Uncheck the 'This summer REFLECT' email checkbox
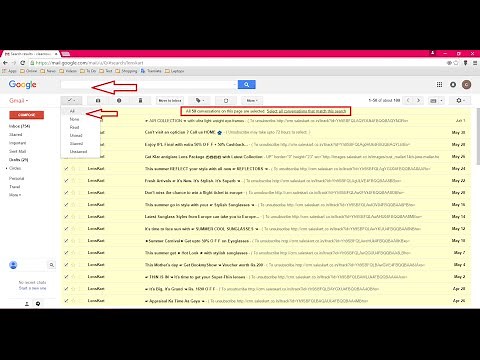480x360 pixels. (66, 169)
